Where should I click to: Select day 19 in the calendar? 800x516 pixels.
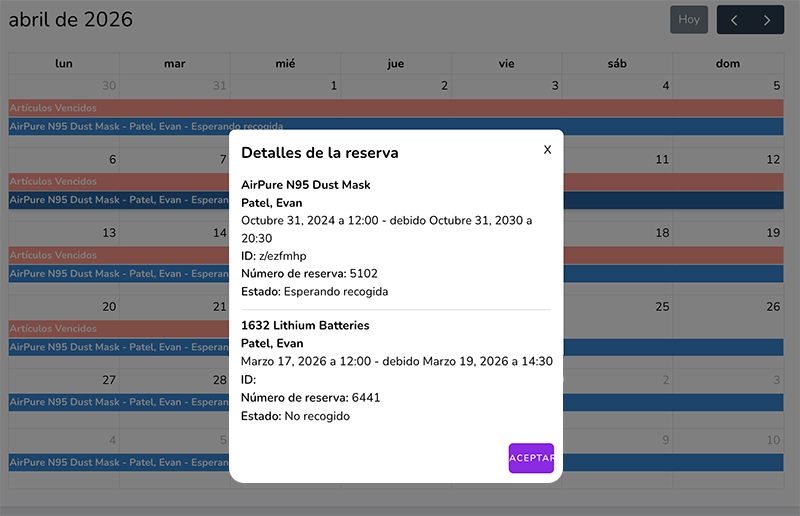(772, 233)
